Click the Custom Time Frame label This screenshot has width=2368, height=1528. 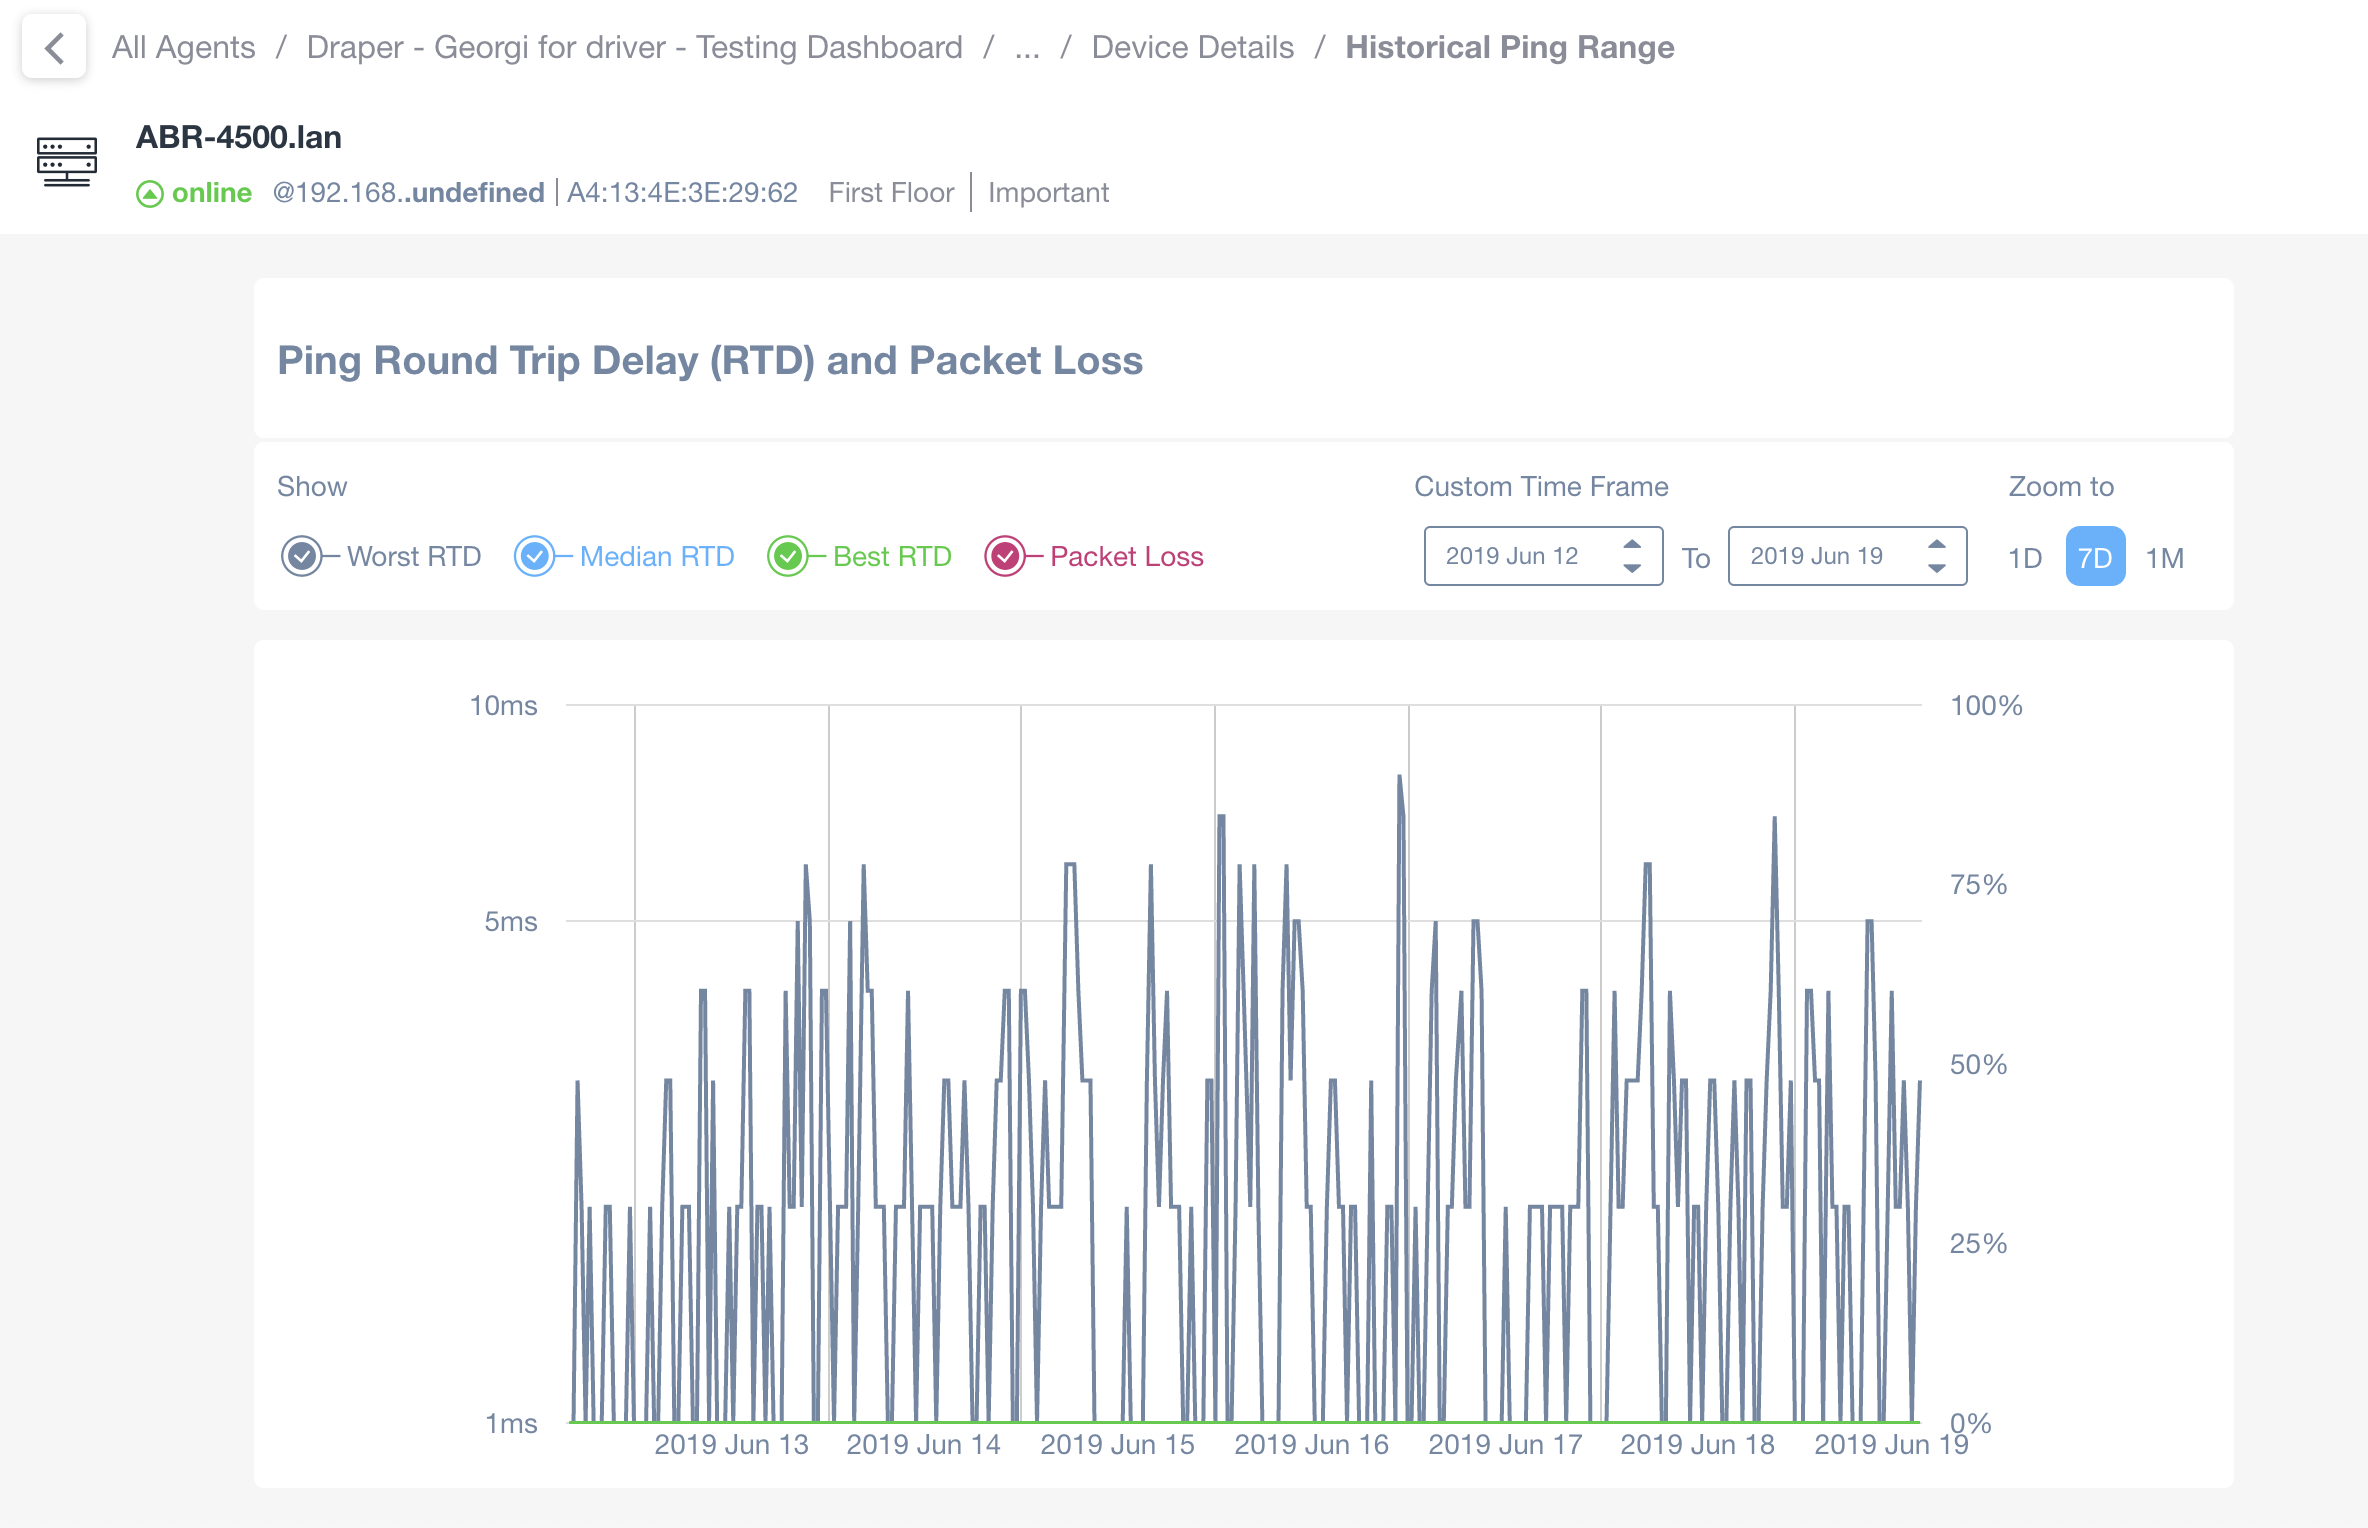pyautogui.click(x=1541, y=487)
